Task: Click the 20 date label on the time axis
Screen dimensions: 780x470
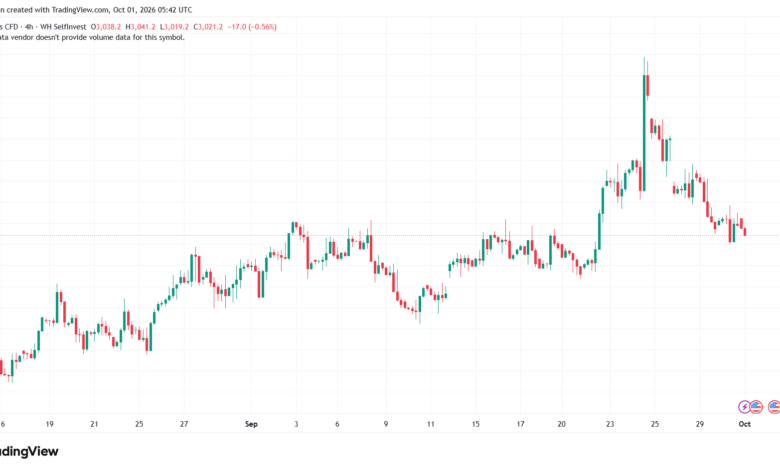Action: click(x=561, y=424)
